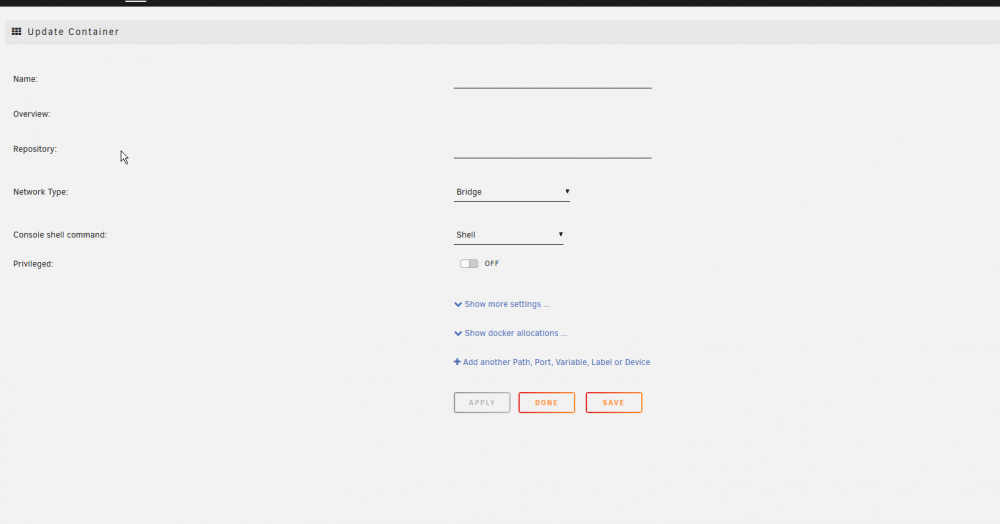Click the chevron icon beside Show more settings

pyautogui.click(x=458, y=305)
